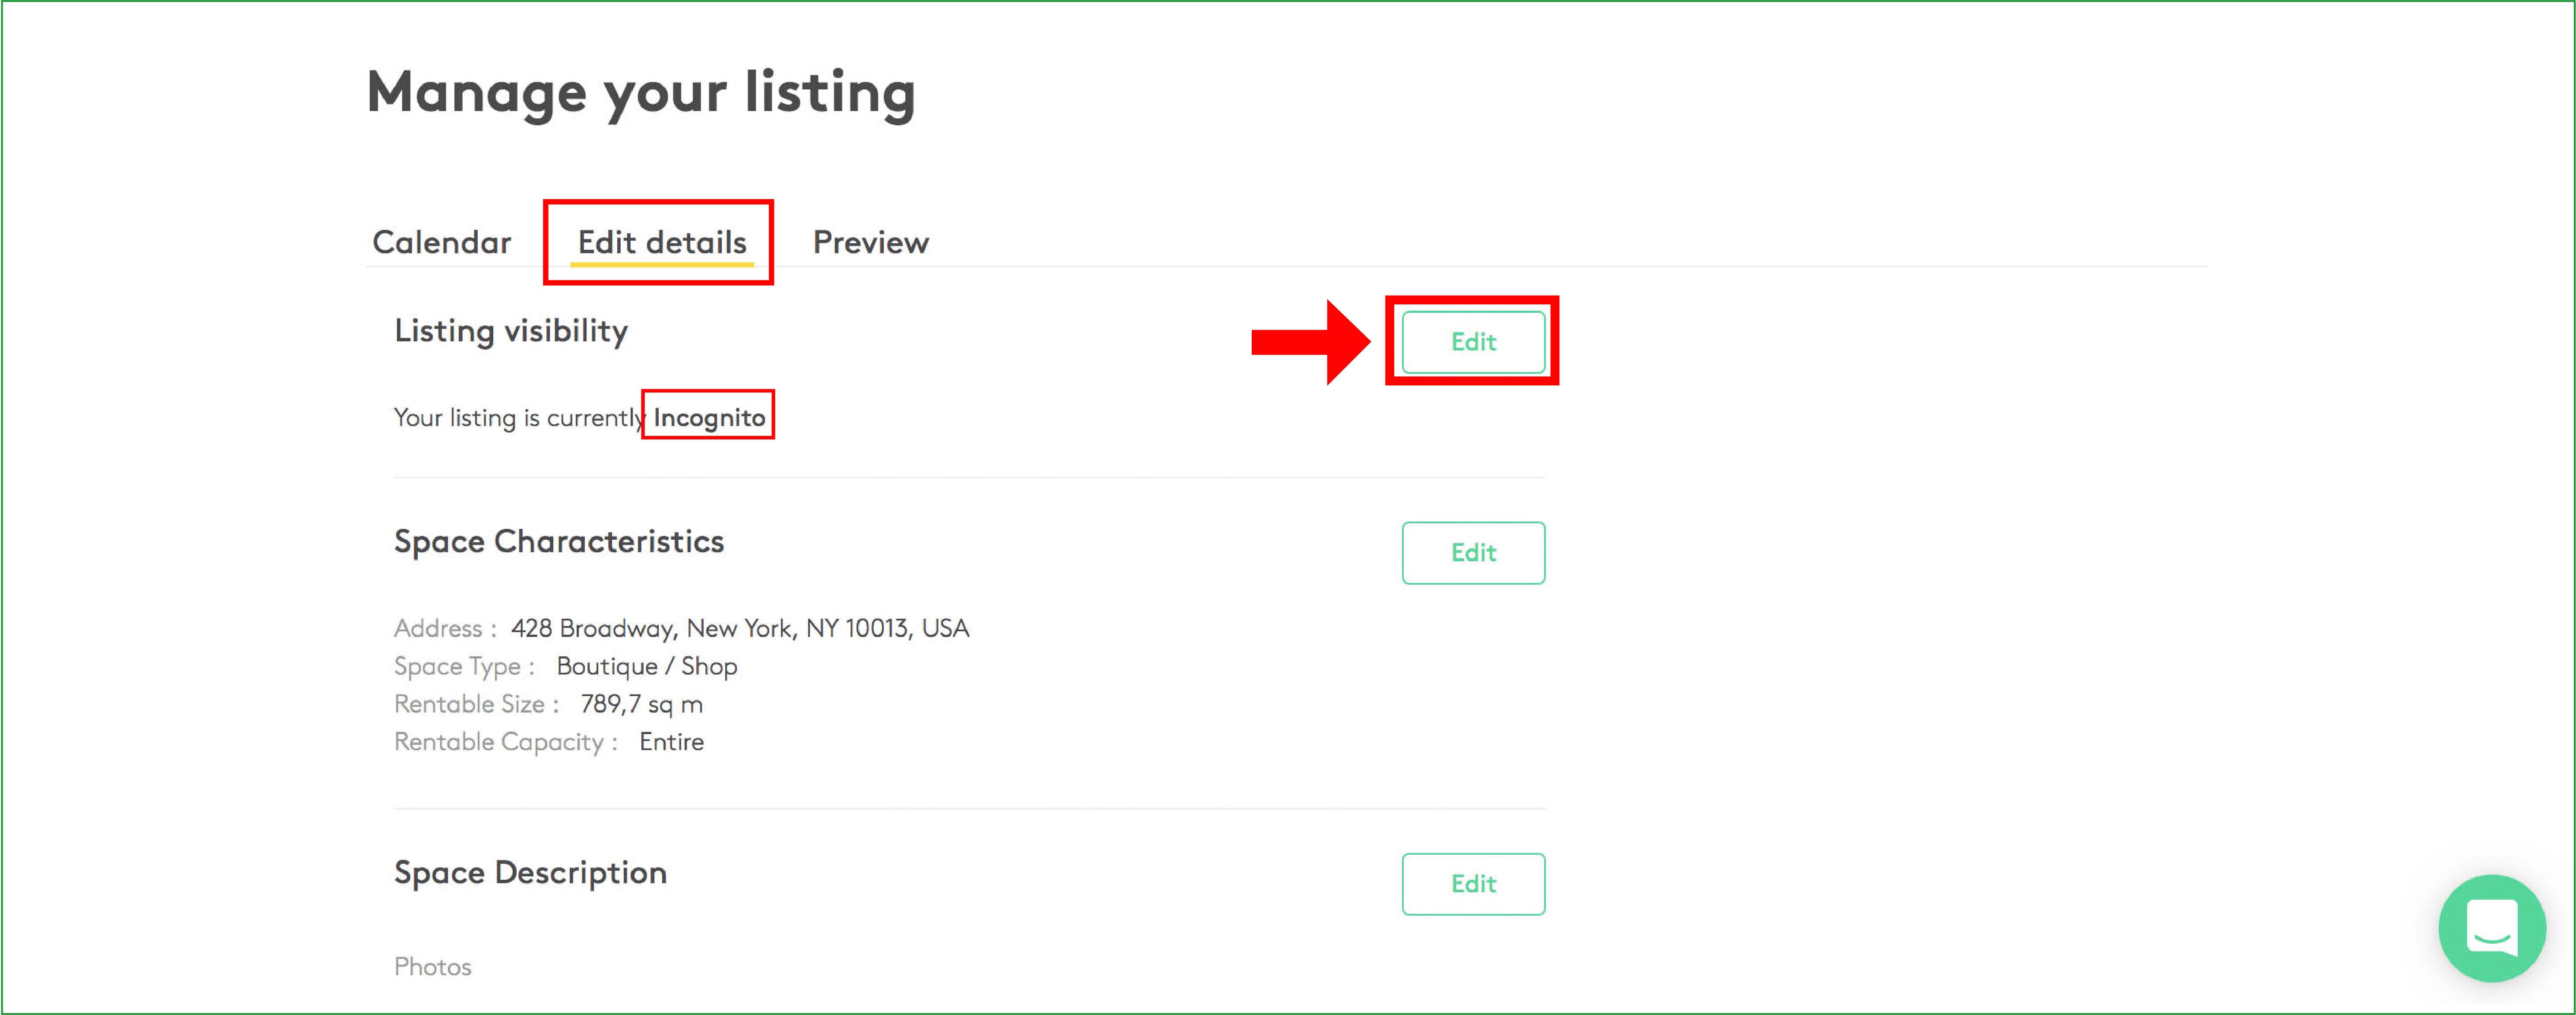The height and width of the screenshot is (1015, 2576).
Task: Click the Space Description heading
Action: pos(530,872)
